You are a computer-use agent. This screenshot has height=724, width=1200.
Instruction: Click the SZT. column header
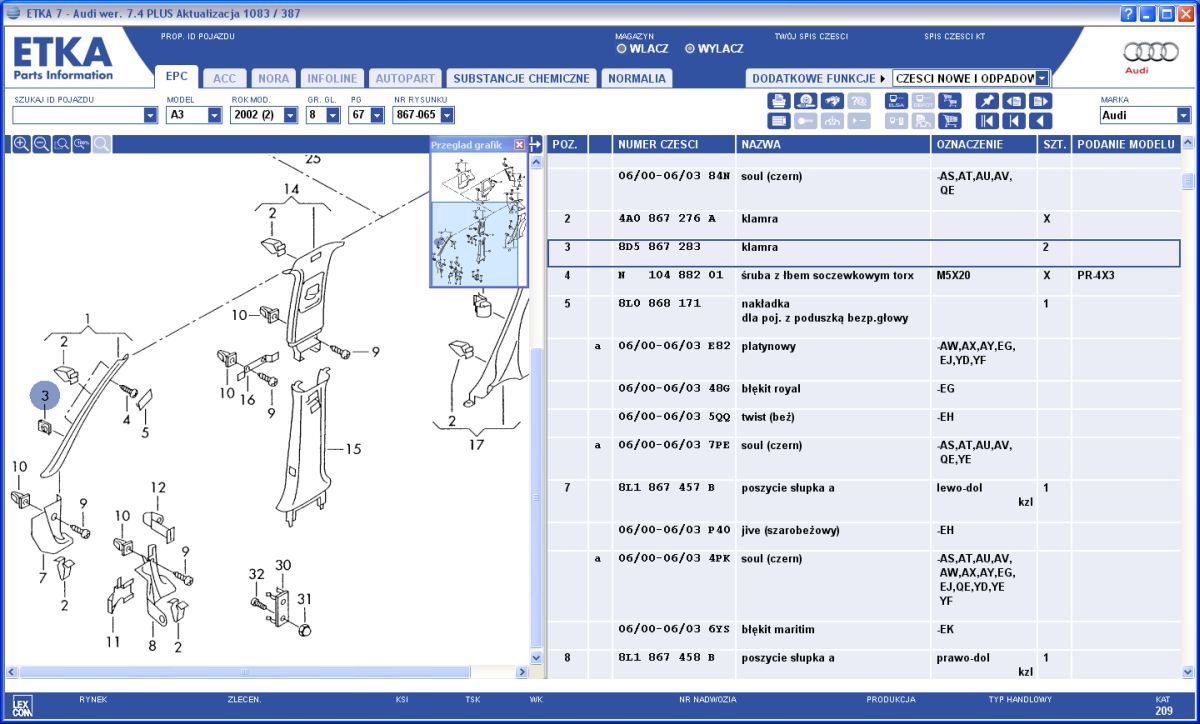click(1054, 144)
